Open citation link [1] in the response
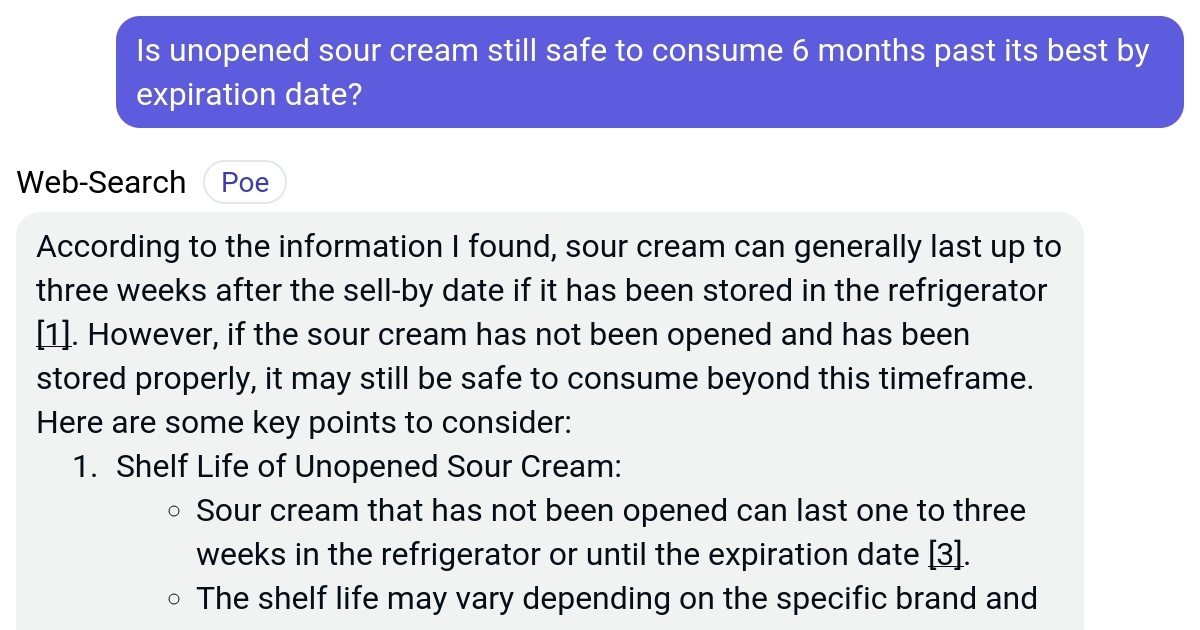Viewport: 1200px width, 630px height. [52, 334]
